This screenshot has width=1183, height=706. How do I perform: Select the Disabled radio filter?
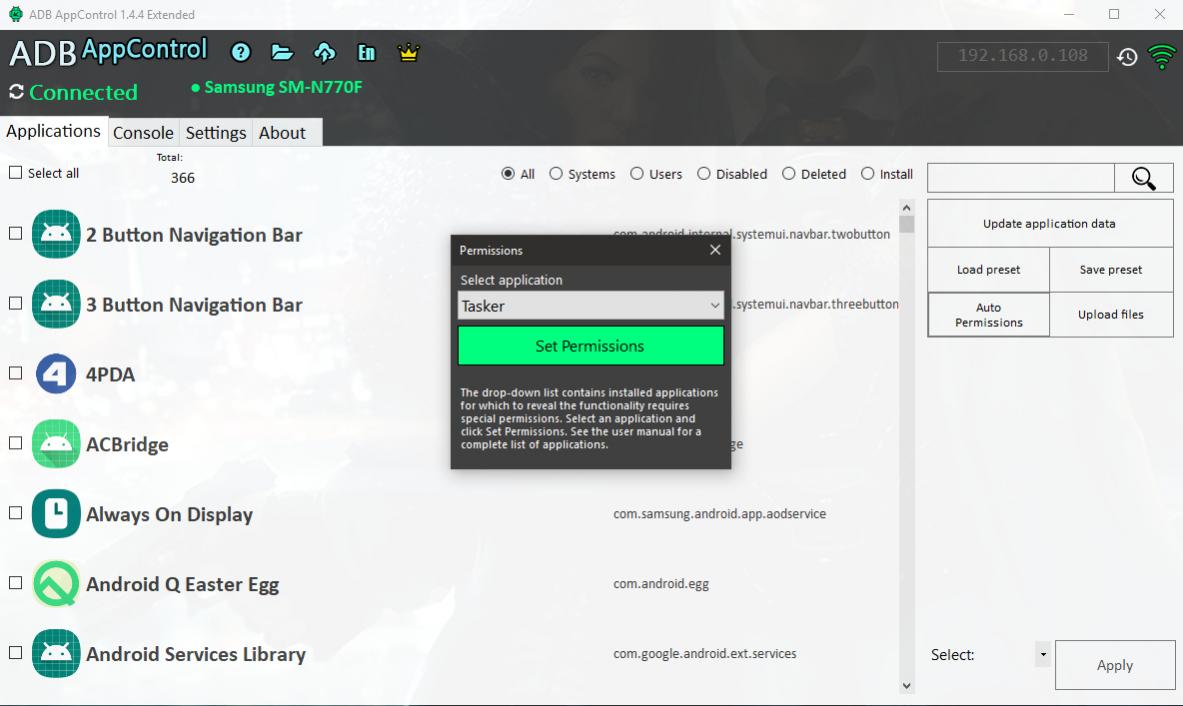(704, 174)
